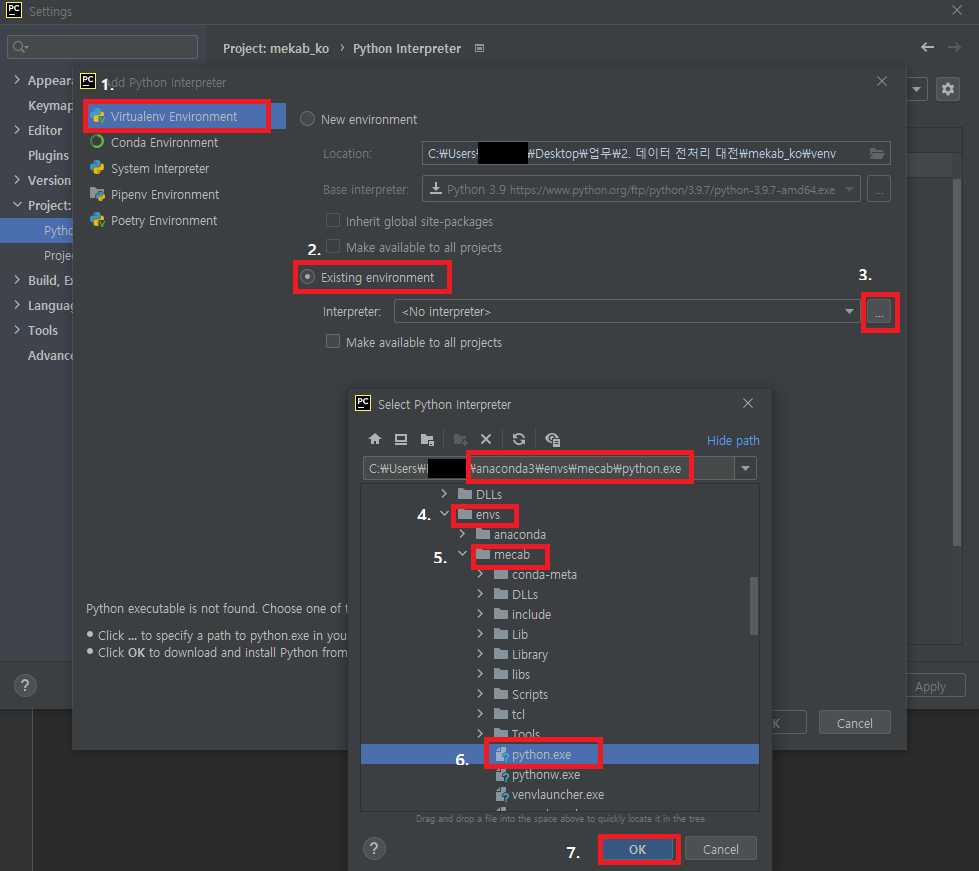Viewport: 979px width, 871px height.
Task: Expand the top DLLs folder
Action: (444, 494)
